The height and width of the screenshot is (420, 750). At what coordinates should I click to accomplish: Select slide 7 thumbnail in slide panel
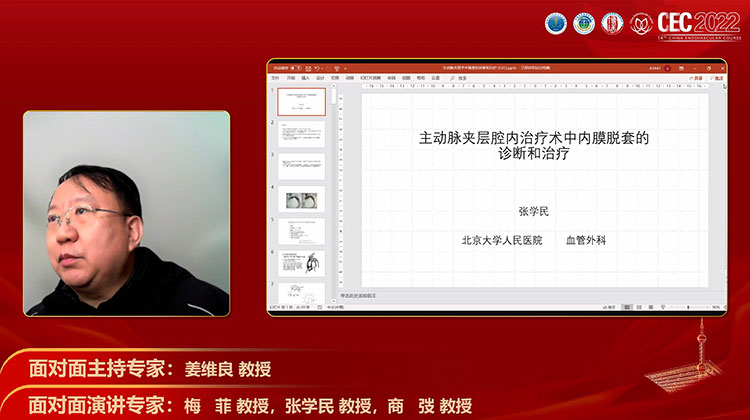pyautogui.click(x=301, y=292)
